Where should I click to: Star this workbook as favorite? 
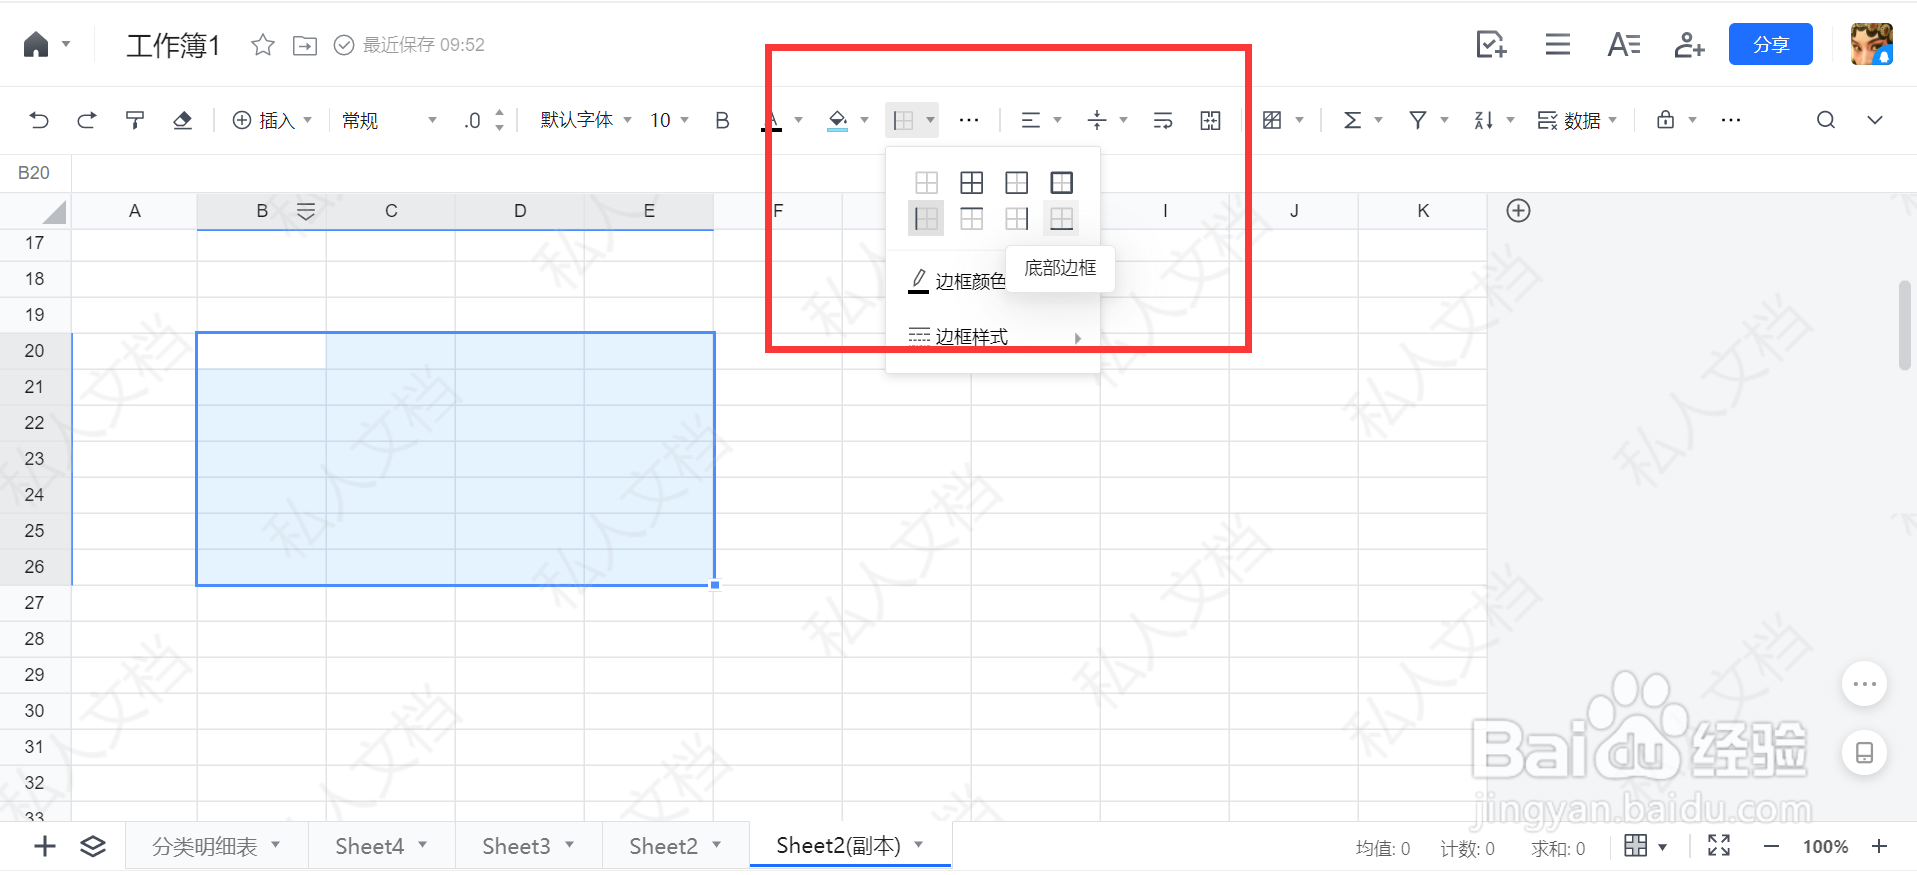[263, 45]
